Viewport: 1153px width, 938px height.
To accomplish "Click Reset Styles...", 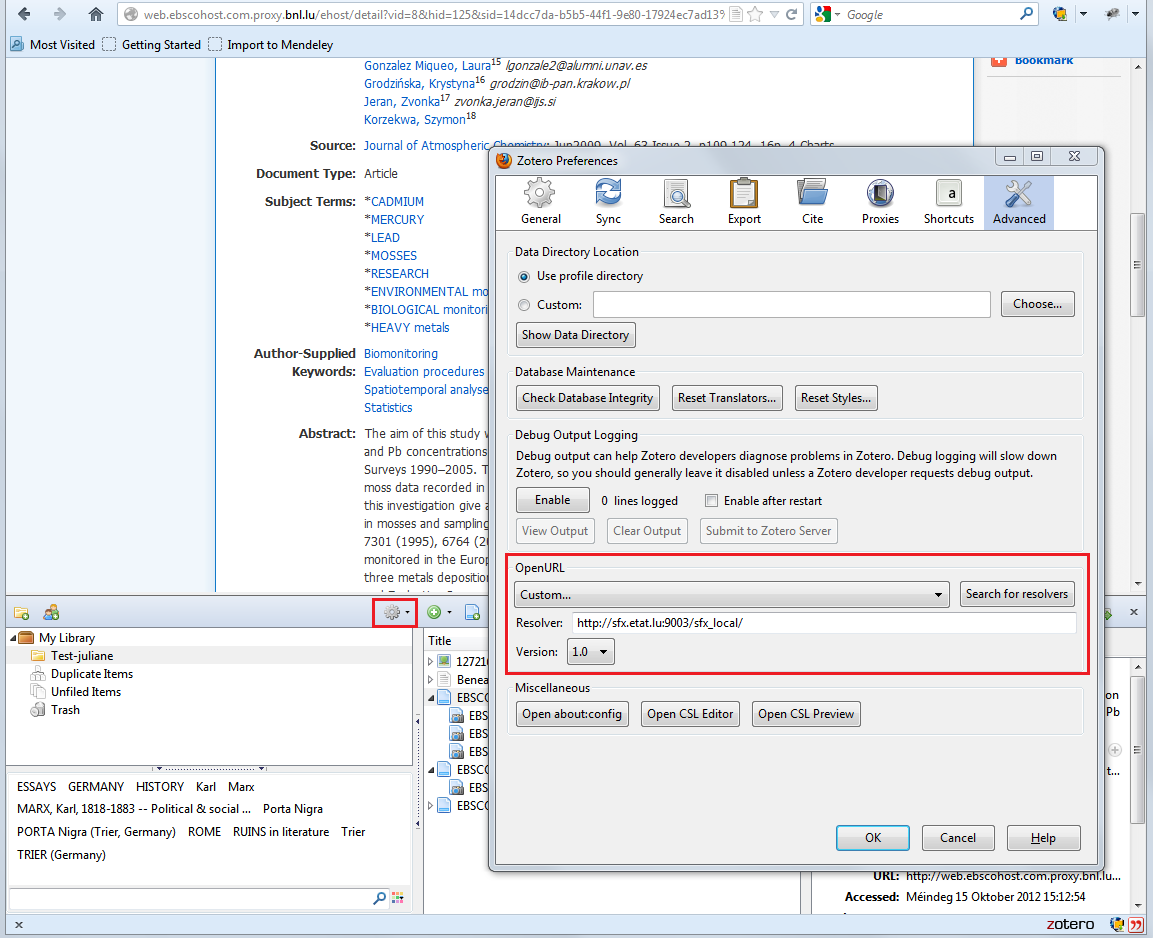I will [836, 398].
